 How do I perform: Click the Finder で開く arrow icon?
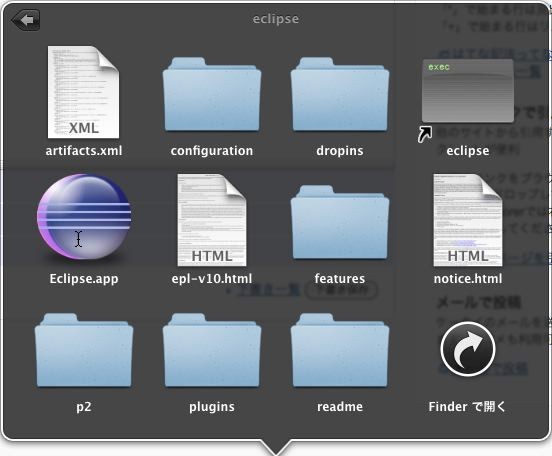click(x=468, y=349)
